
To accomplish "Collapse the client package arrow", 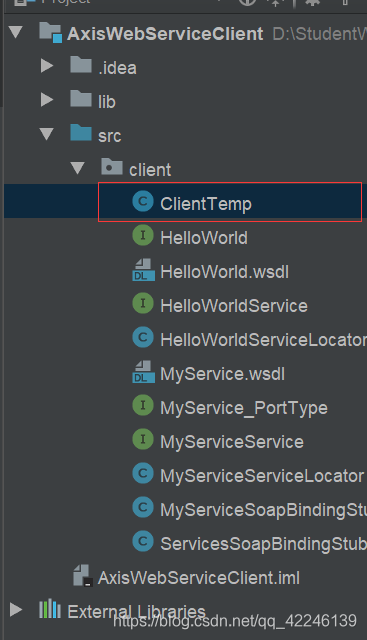I will [x=78, y=168].
